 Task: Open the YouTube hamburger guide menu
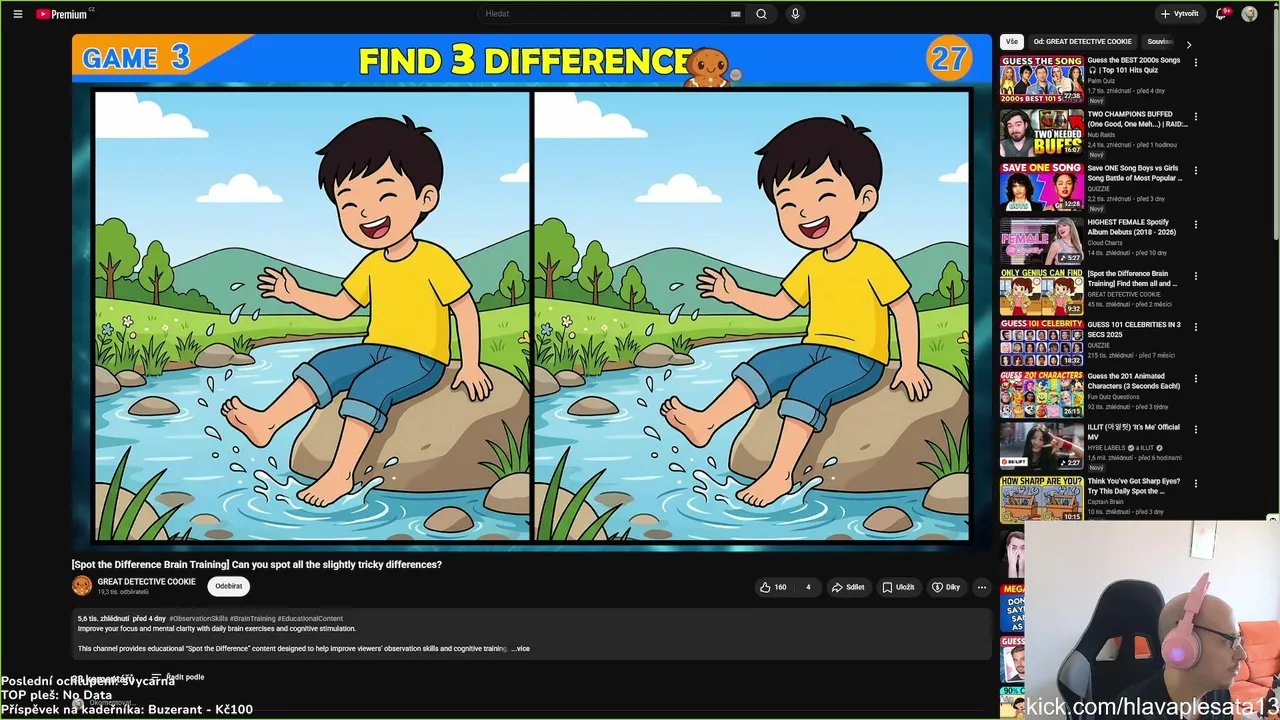18,14
